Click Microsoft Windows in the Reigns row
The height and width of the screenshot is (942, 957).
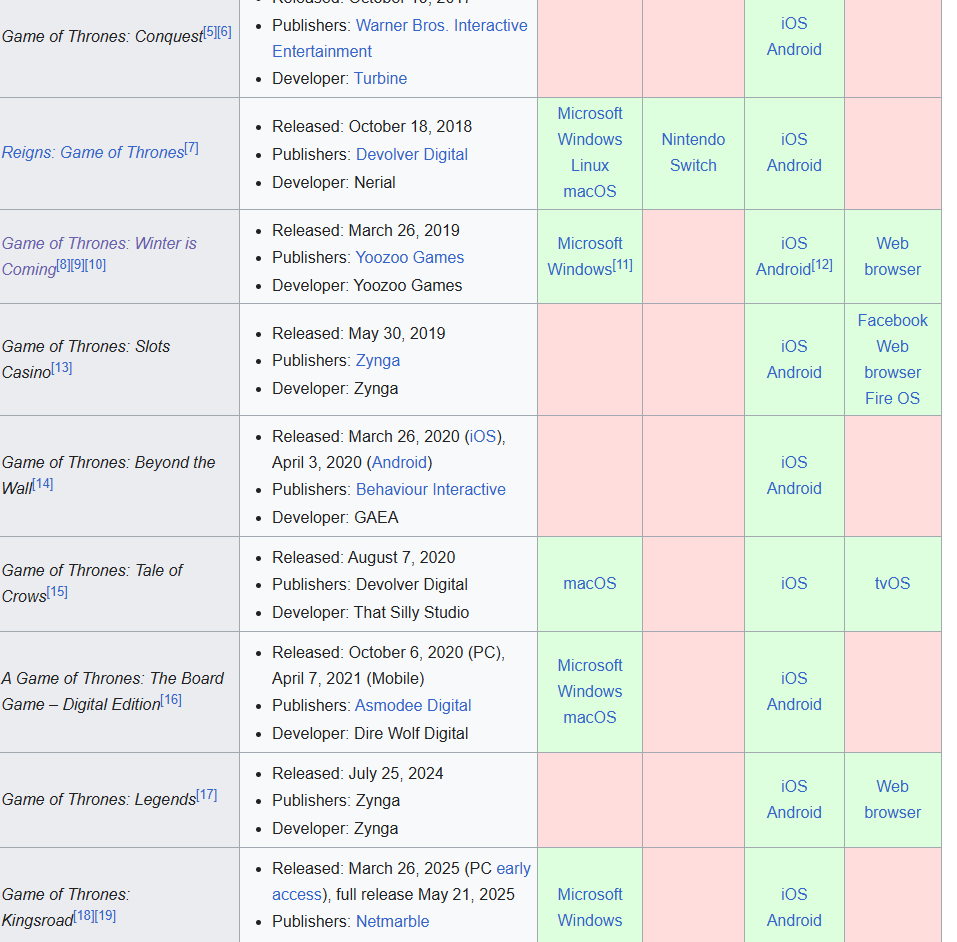pos(590,126)
